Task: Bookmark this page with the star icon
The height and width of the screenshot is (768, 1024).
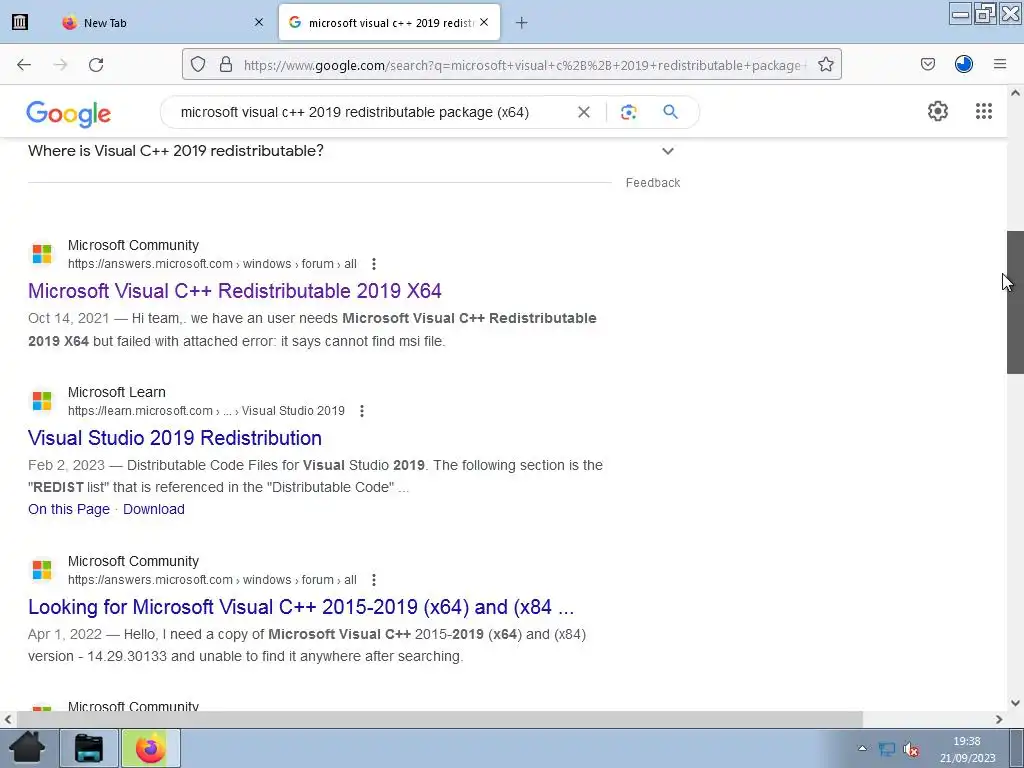Action: click(825, 64)
